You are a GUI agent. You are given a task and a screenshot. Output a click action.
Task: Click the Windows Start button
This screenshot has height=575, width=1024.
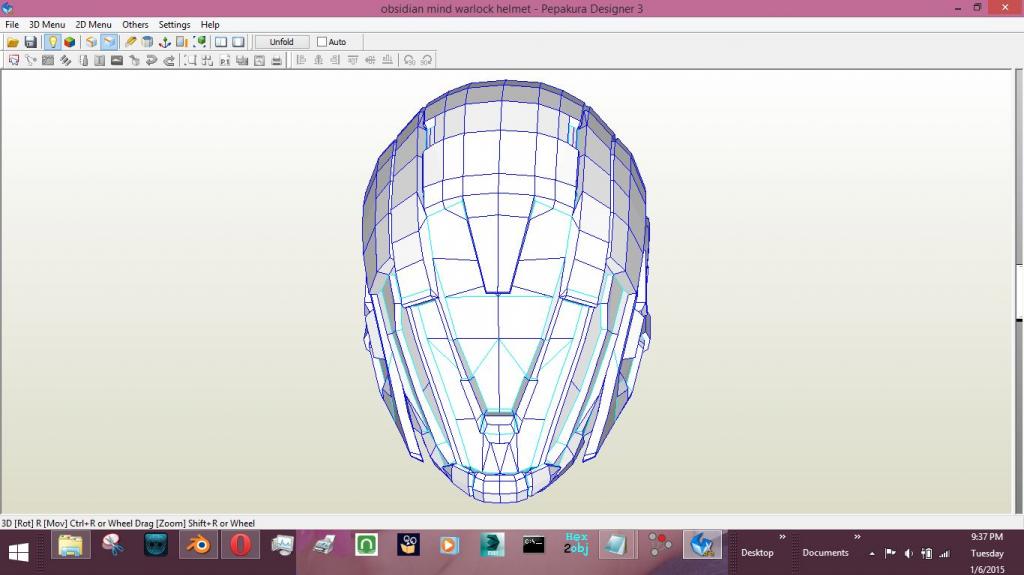tap(18, 551)
